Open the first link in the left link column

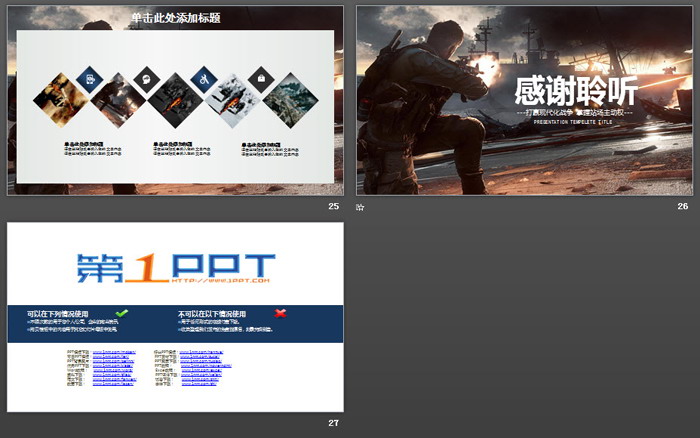[x=114, y=352]
